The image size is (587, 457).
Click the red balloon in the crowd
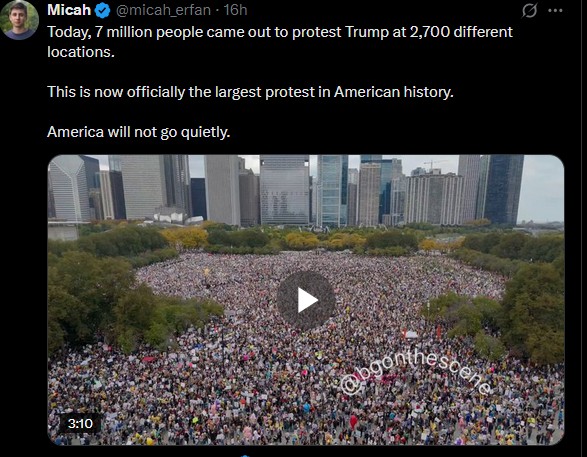pos(353,421)
